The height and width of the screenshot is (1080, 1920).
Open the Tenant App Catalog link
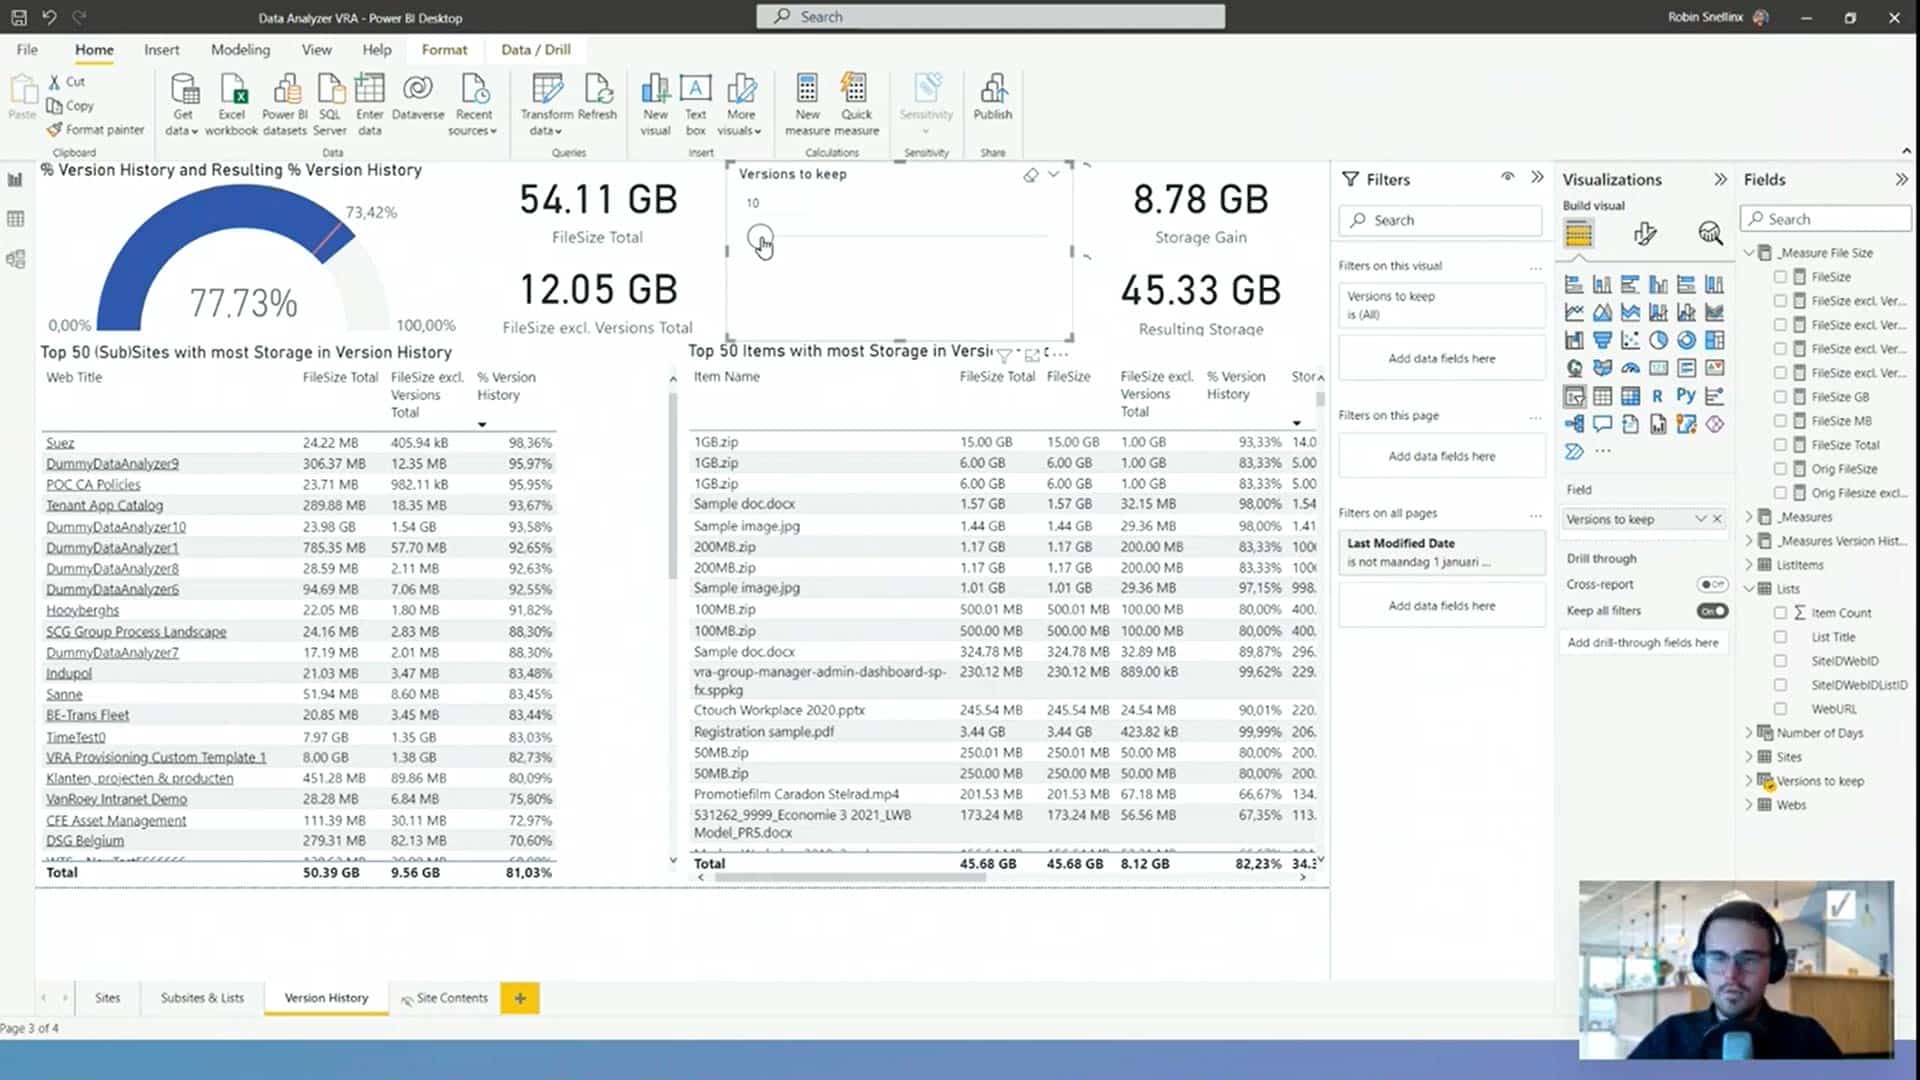pos(104,506)
